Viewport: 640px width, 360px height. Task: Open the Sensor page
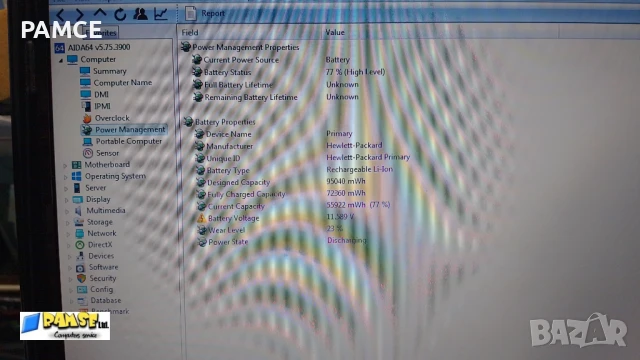[x=107, y=153]
